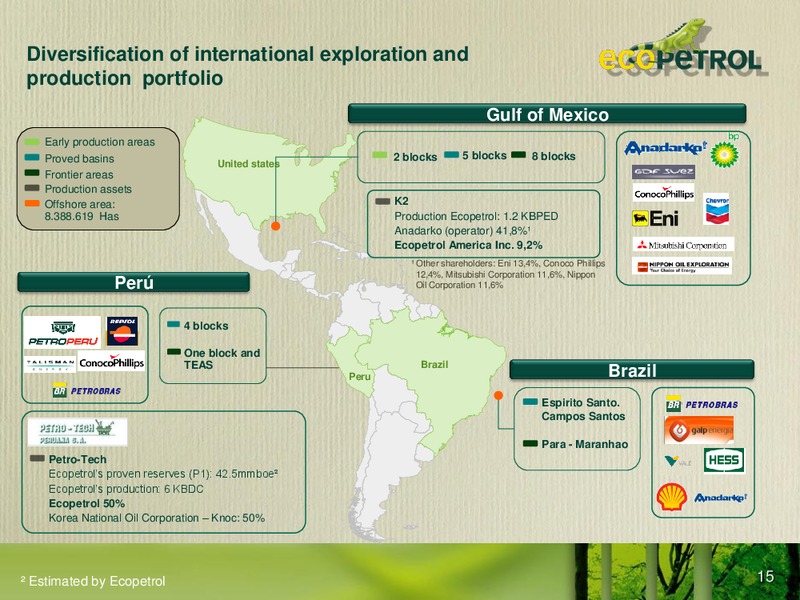800x600 pixels.
Task: Click the Talisman Energy logo
Action: click(x=50, y=363)
